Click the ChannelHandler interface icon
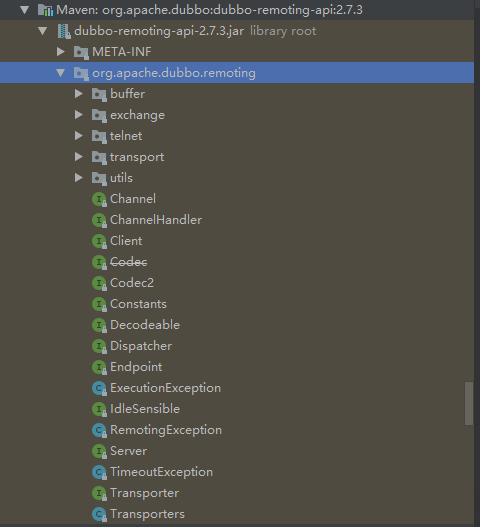The width and height of the screenshot is (480, 527). [x=99, y=220]
